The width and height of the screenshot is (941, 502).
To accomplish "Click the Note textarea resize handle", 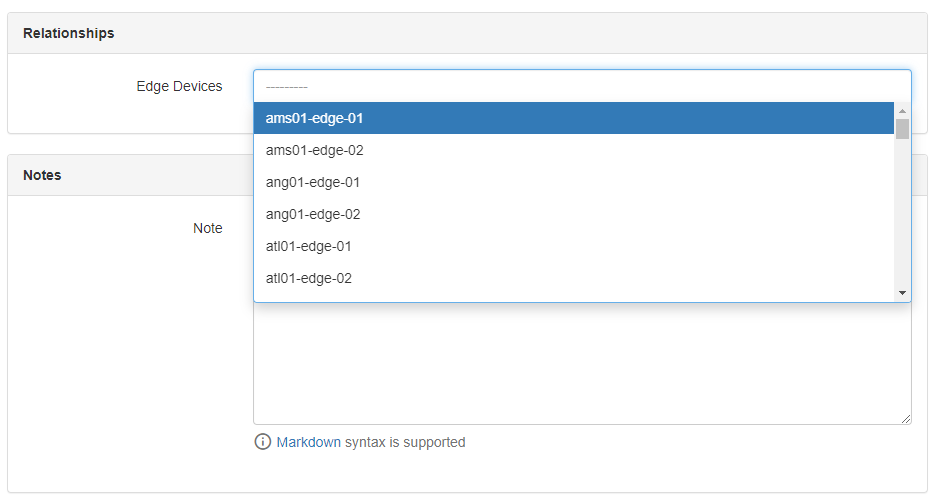I will pyautogui.click(x=906, y=419).
